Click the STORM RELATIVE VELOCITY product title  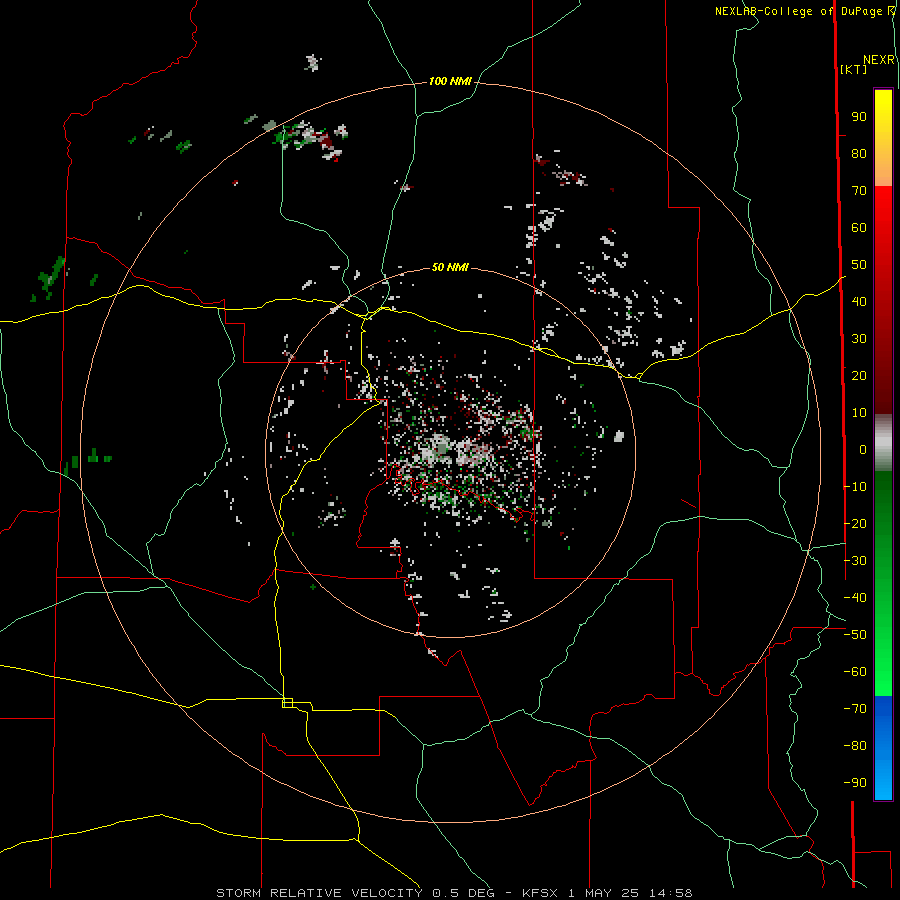[x=319, y=893]
